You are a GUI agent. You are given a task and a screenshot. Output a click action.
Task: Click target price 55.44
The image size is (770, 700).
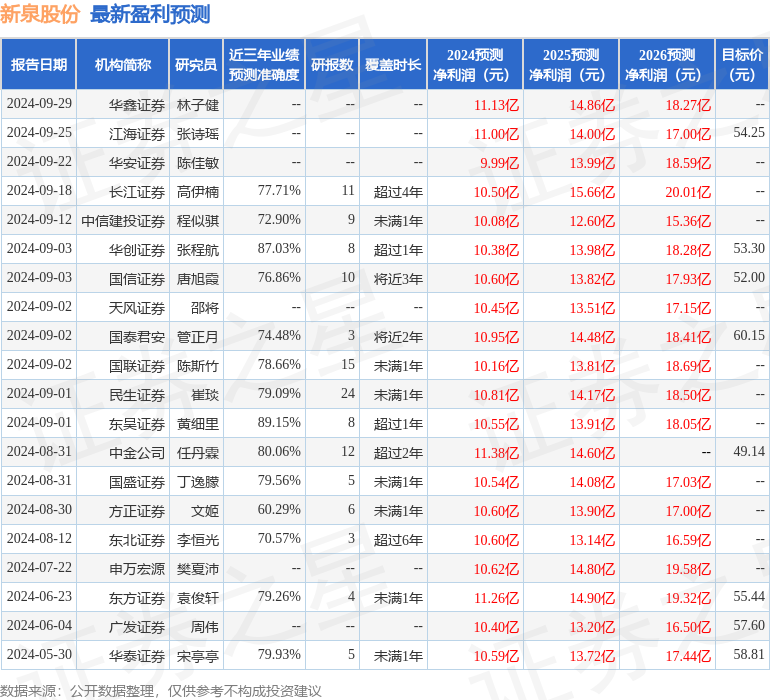tap(749, 596)
